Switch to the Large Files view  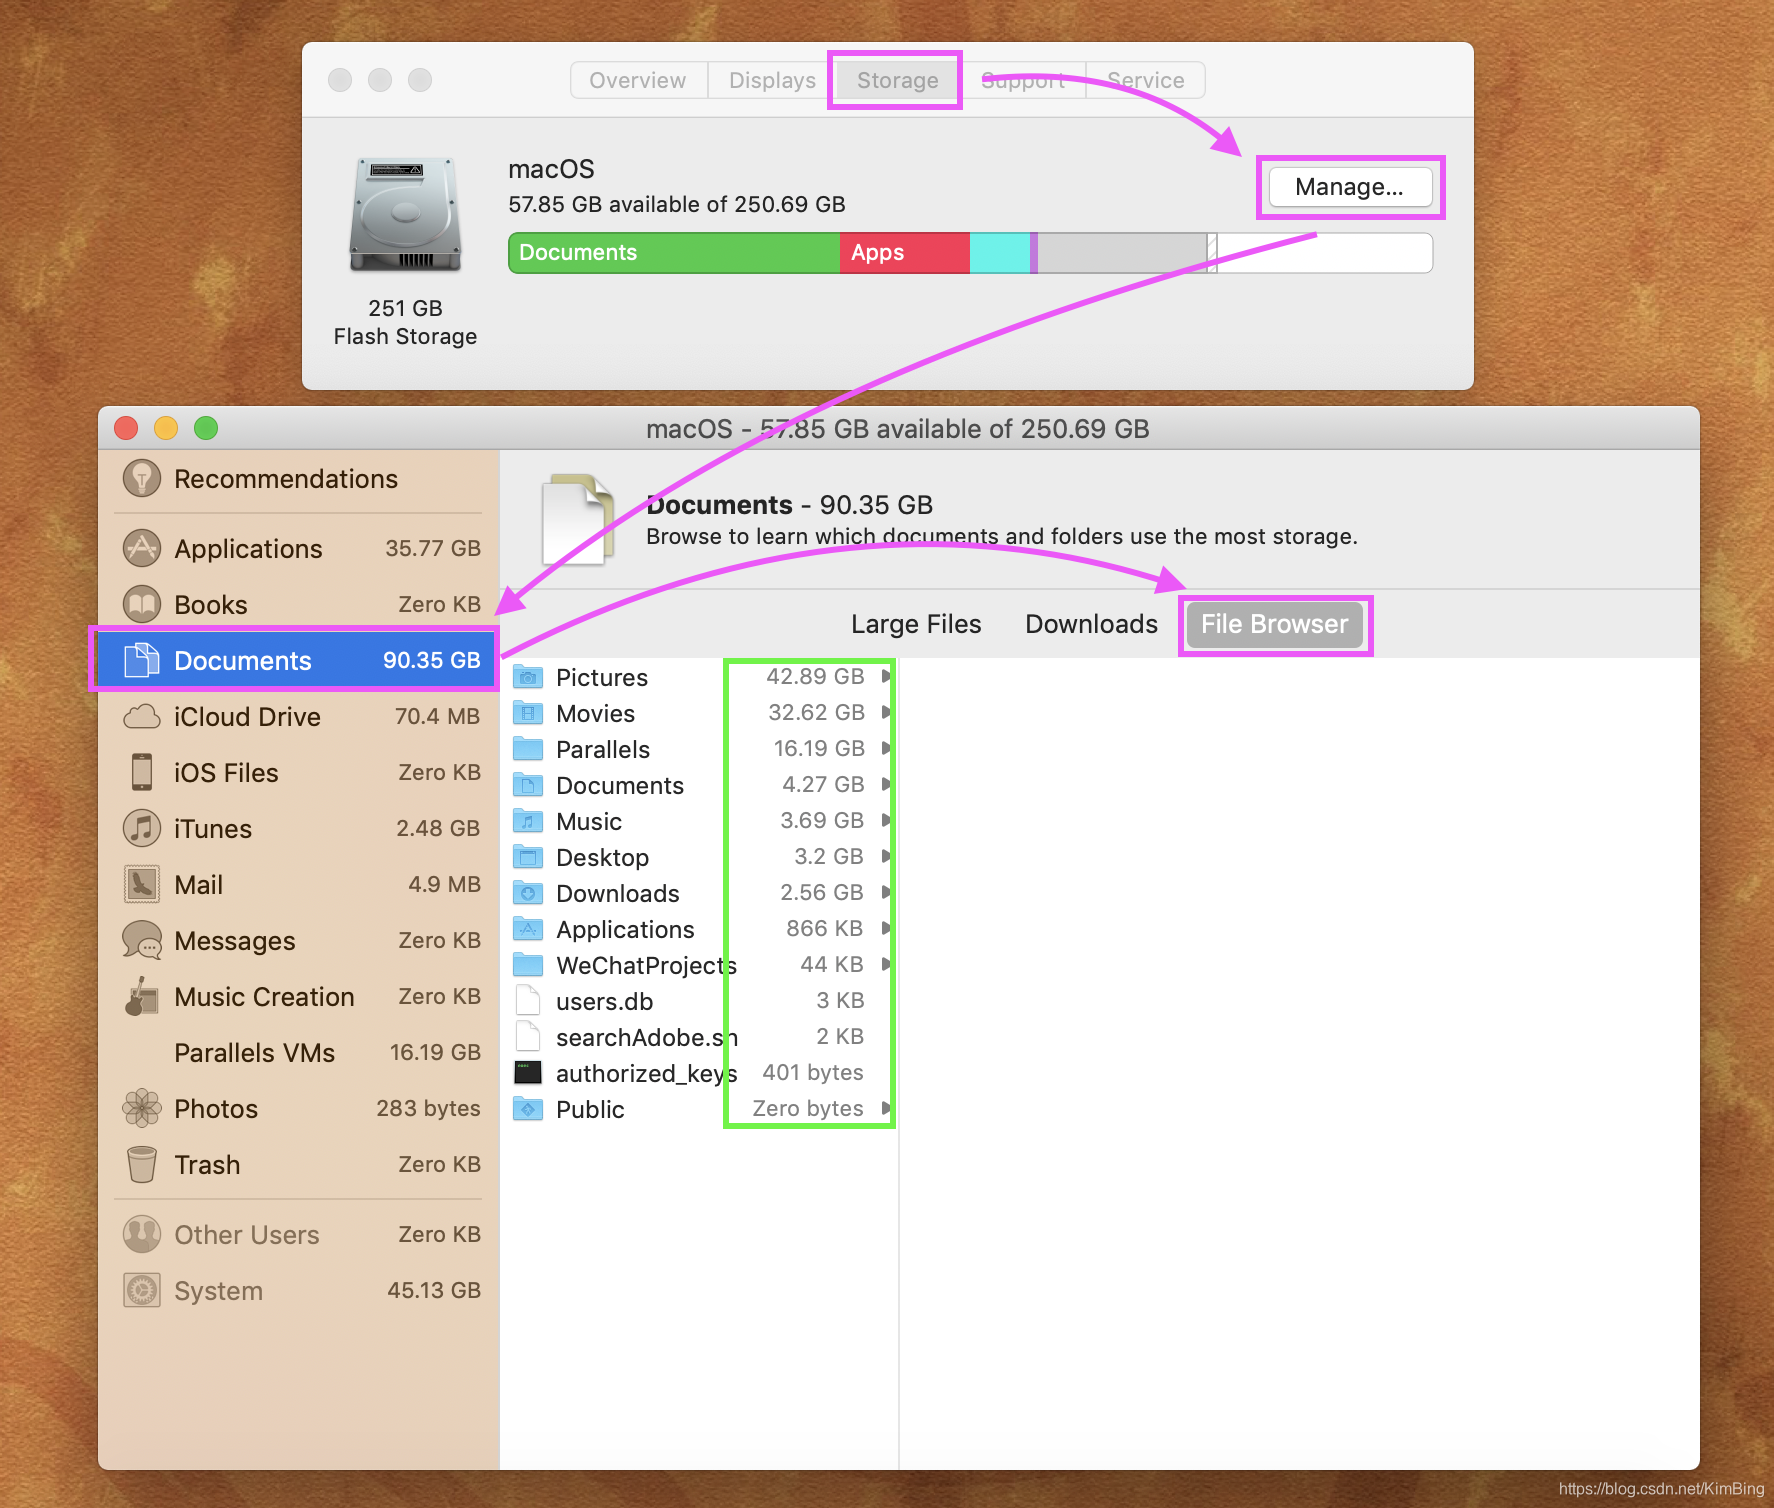(916, 624)
